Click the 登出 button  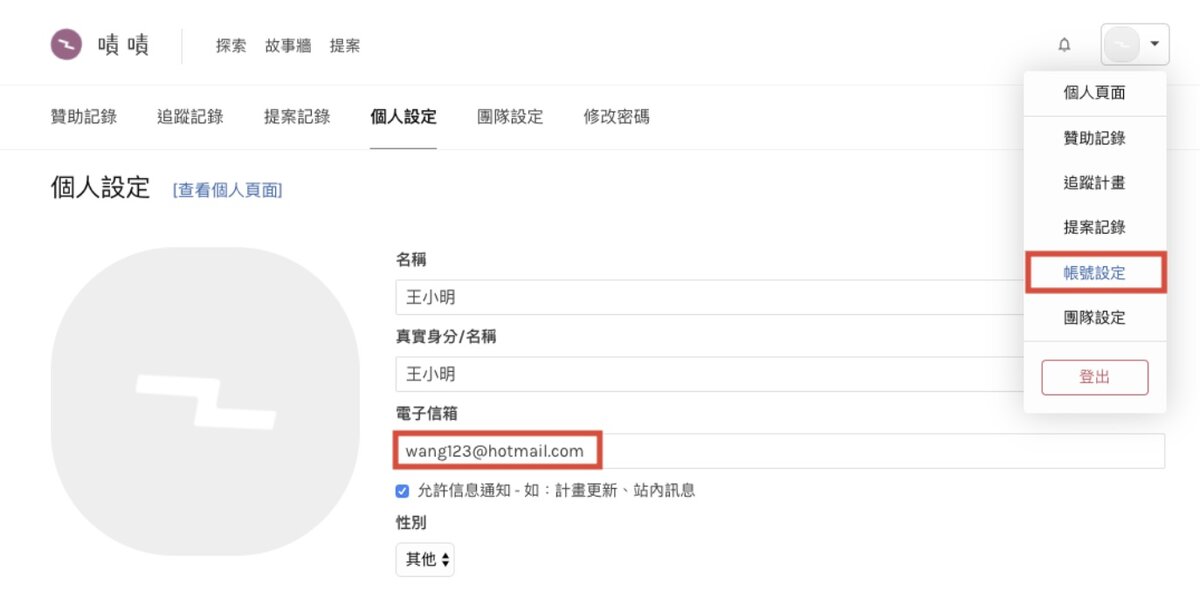[x=1095, y=377]
